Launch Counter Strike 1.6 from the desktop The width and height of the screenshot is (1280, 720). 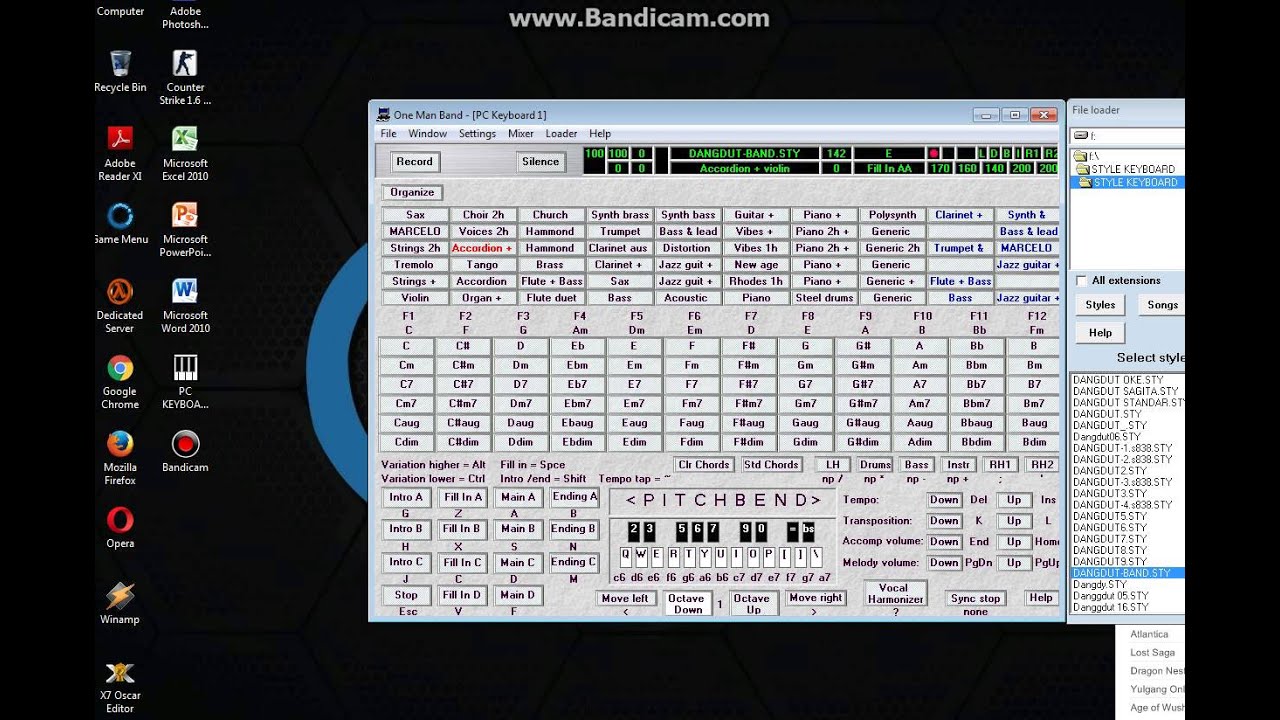coord(185,77)
